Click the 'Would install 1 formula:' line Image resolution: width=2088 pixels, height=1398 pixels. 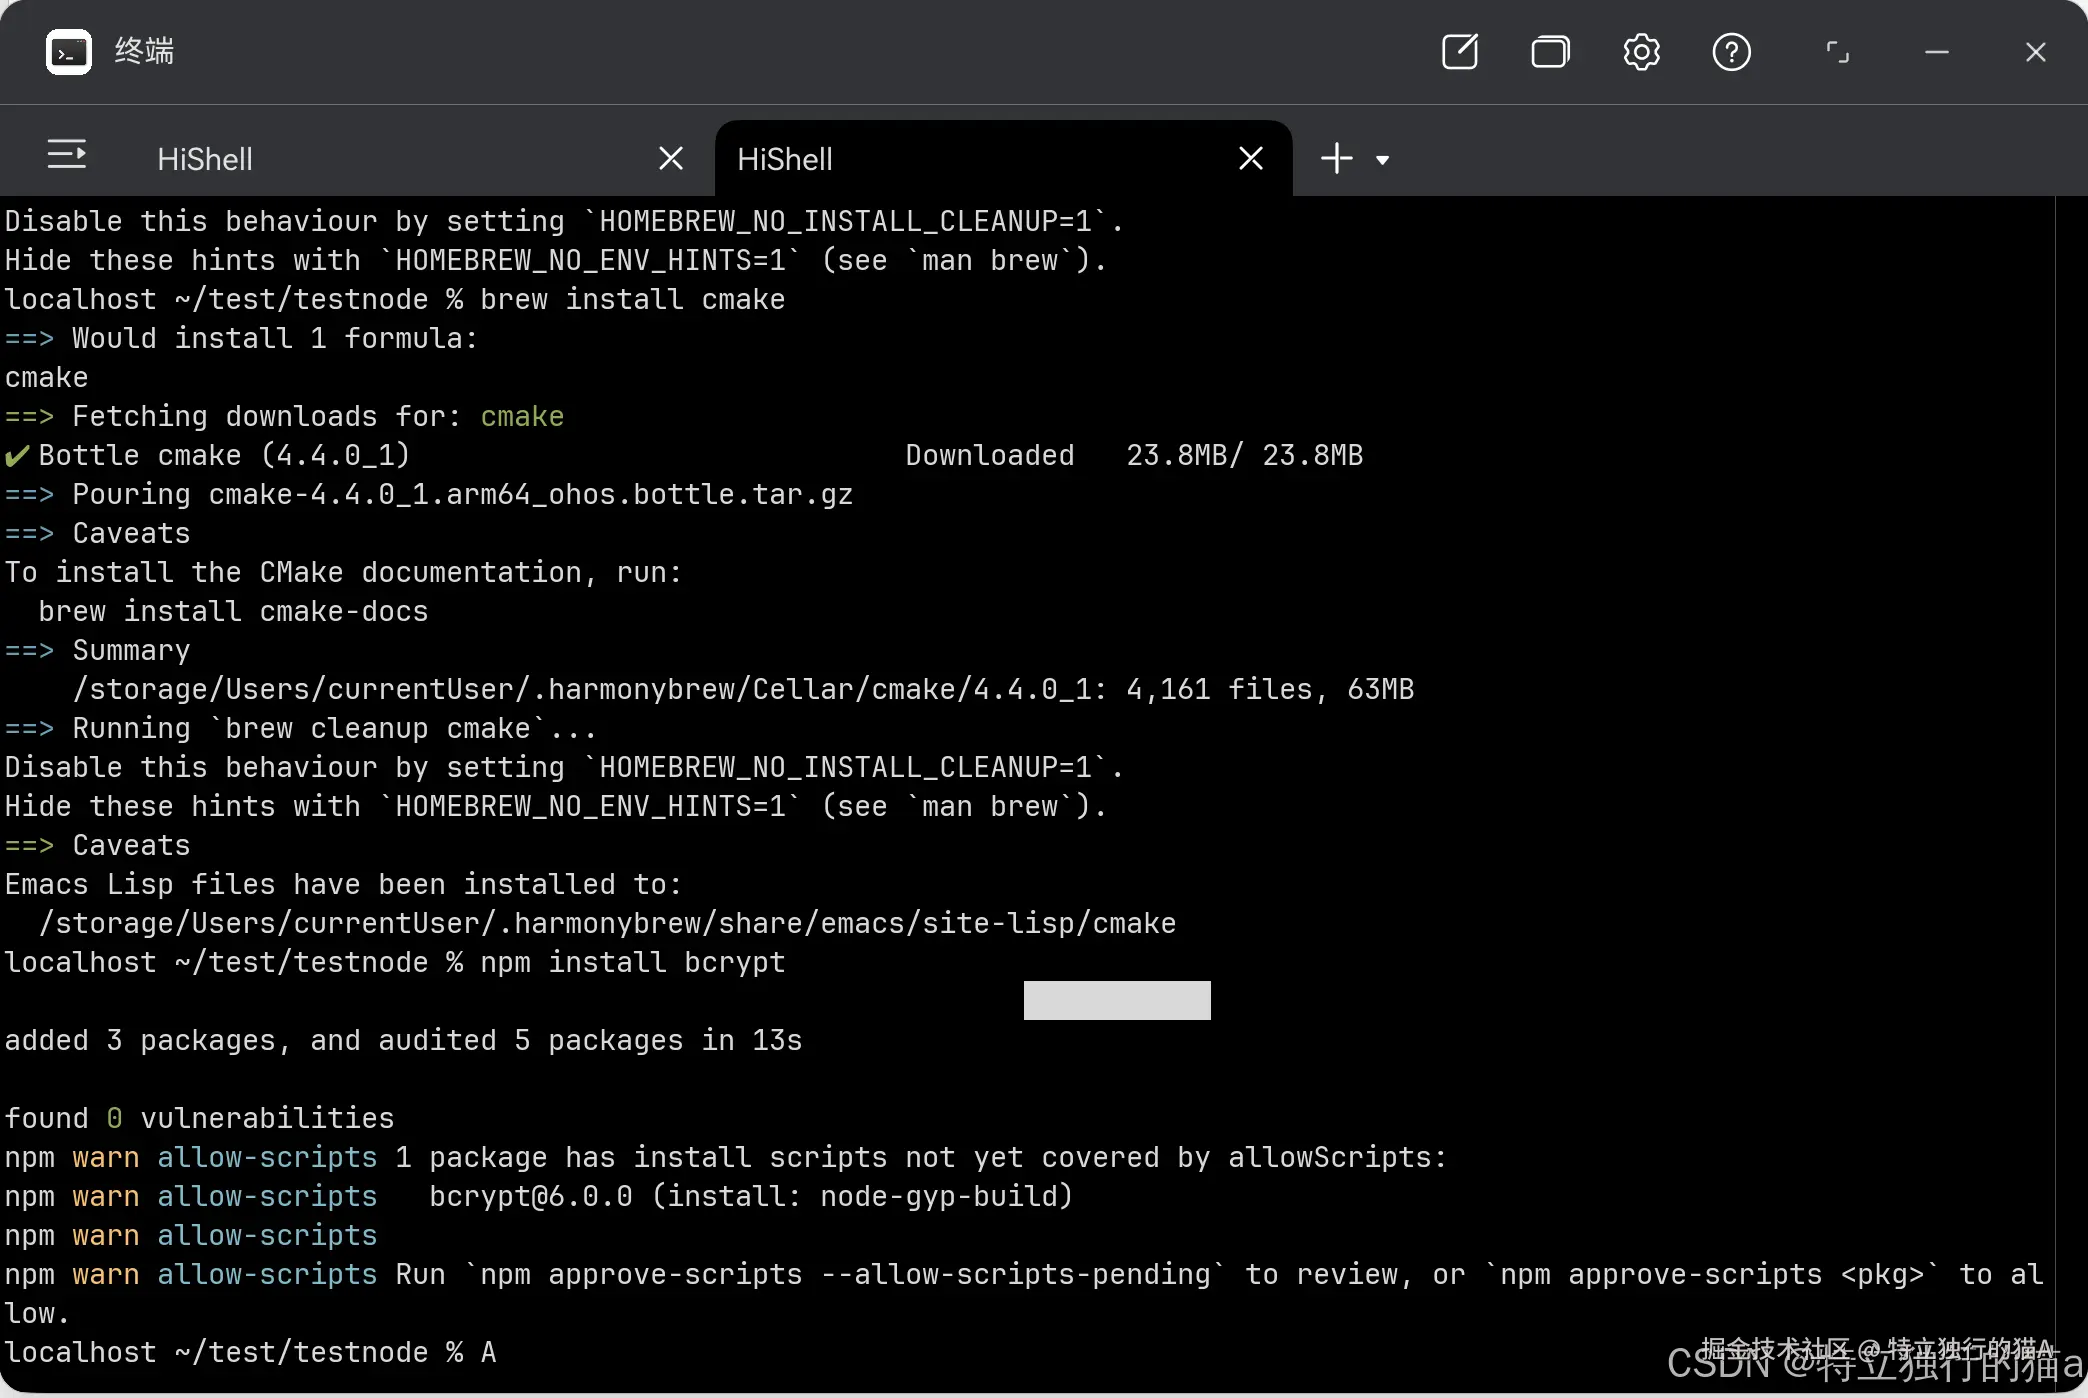tap(241, 338)
